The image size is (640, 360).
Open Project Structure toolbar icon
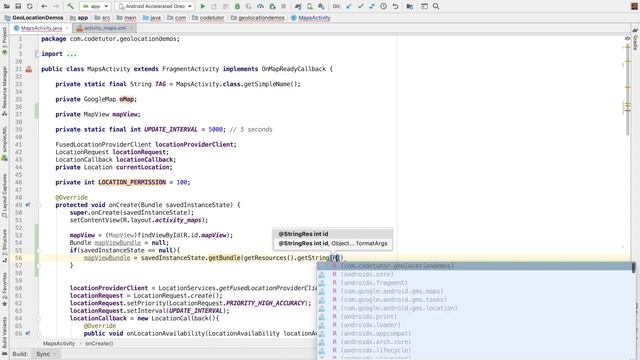[x=409, y=6]
